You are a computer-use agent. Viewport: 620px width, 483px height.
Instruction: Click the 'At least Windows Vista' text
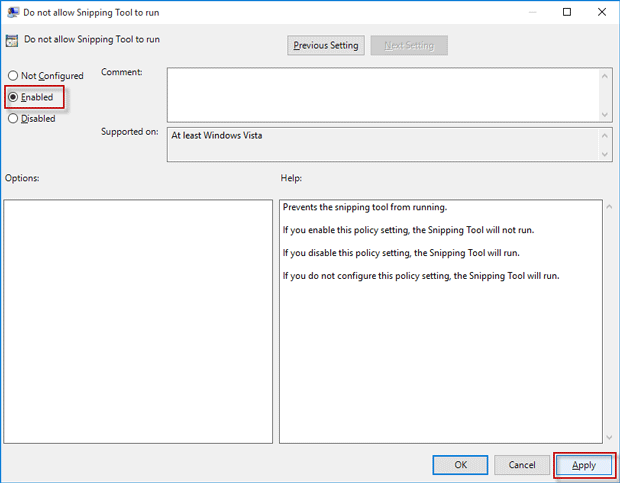point(217,136)
